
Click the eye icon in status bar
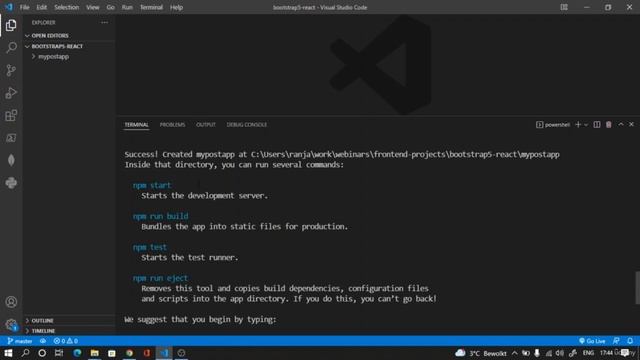43,341
